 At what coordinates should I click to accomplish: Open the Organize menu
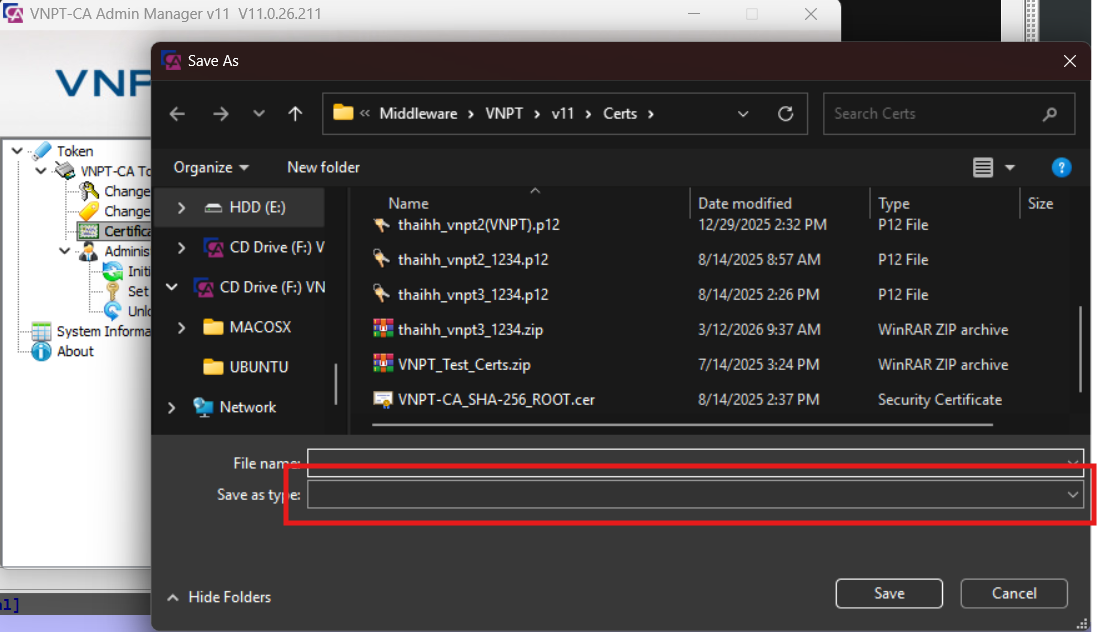pyautogui.click(x=211, y=167)
